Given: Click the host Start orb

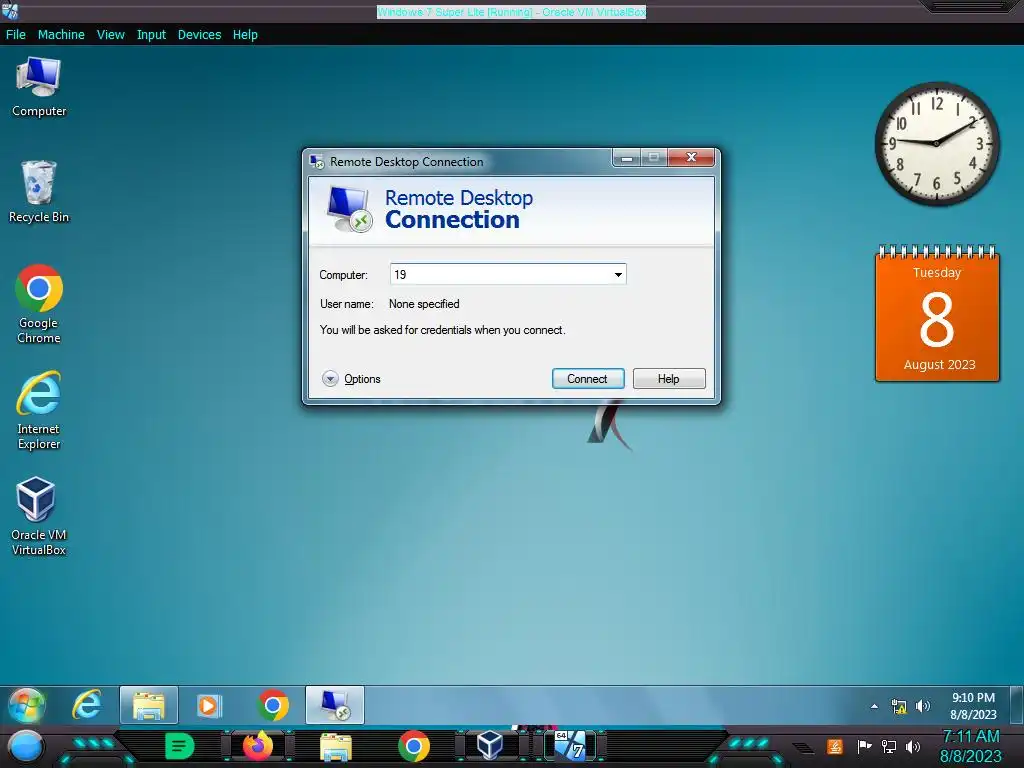Looking at the screenshot, I should [x=26, y=746].
